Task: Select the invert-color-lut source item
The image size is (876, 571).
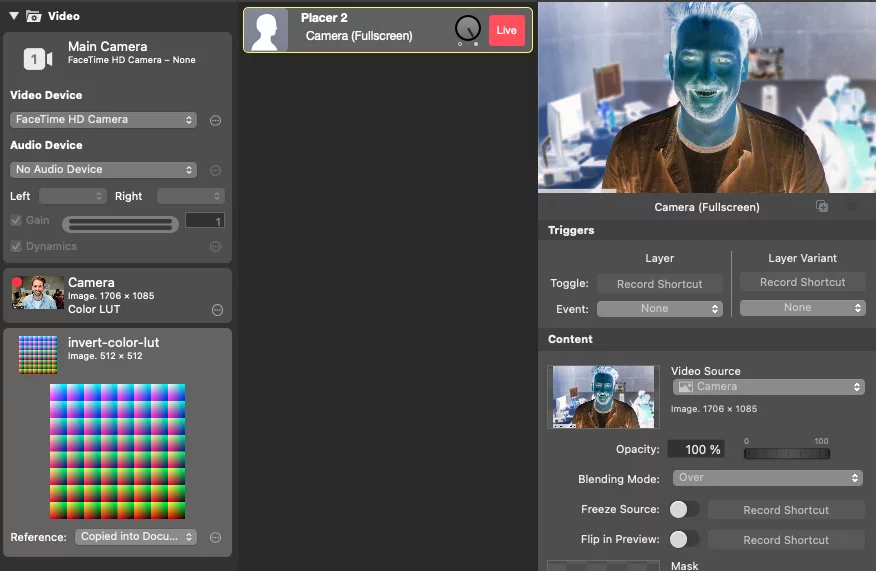Action: [117, 348]
